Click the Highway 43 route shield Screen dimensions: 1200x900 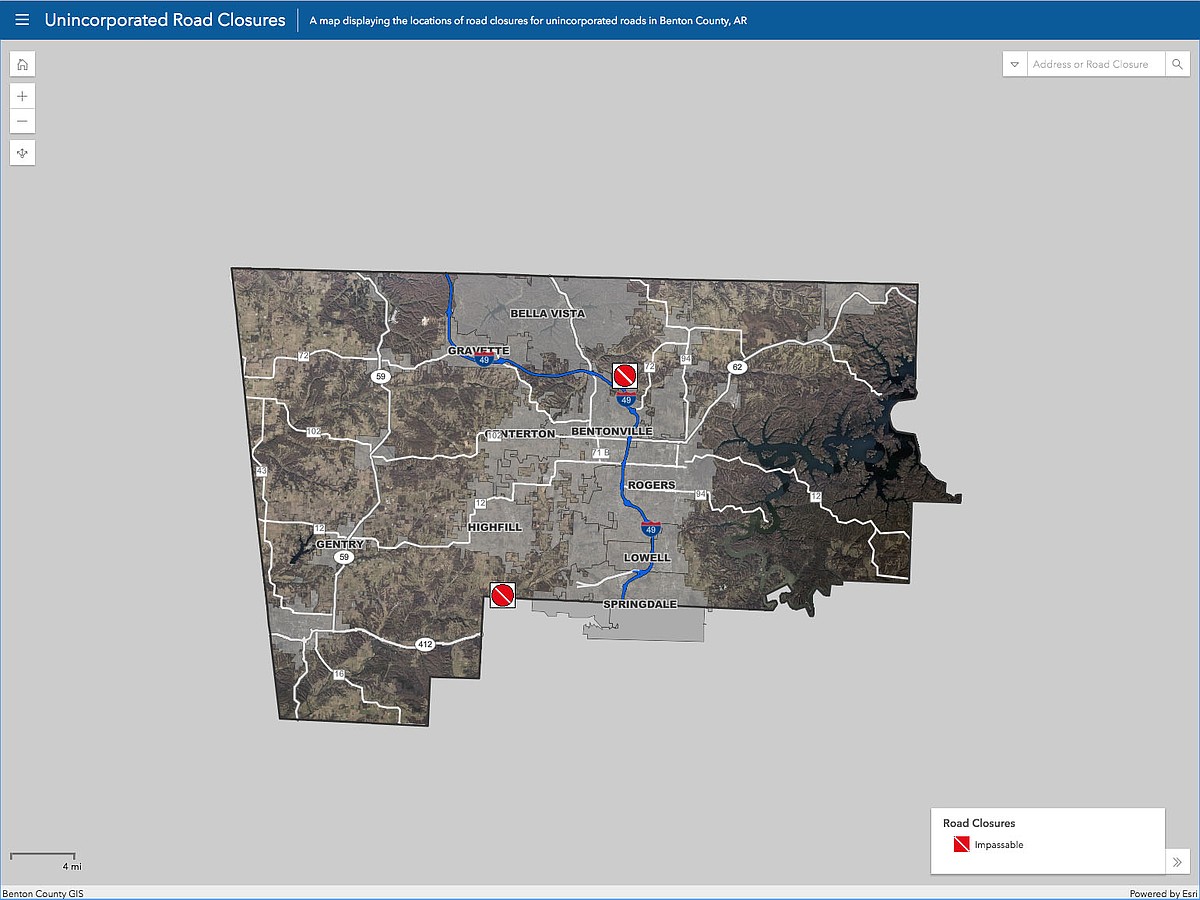[x=262, y=470]
